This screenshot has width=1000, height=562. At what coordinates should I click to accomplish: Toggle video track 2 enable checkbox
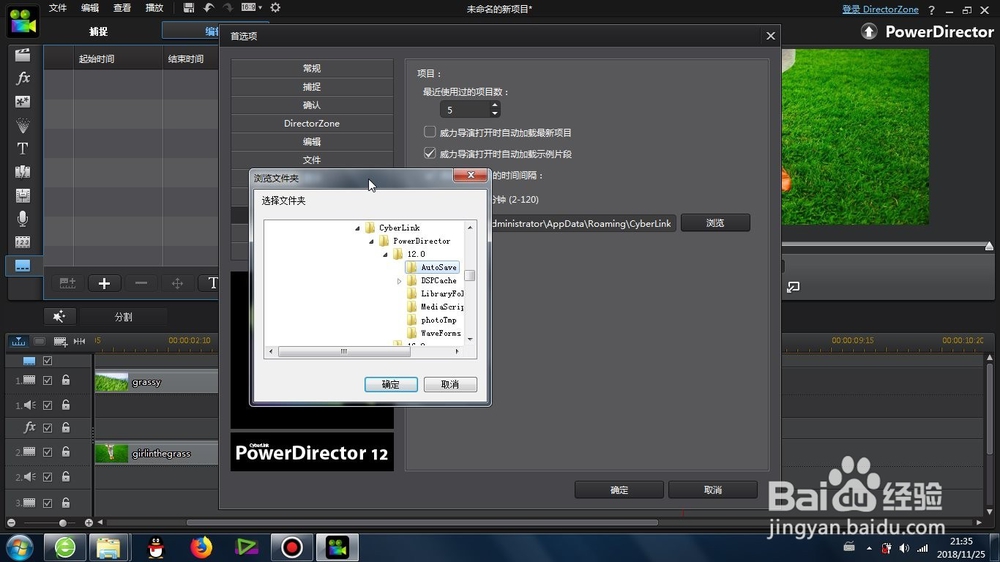coord(47,452)
